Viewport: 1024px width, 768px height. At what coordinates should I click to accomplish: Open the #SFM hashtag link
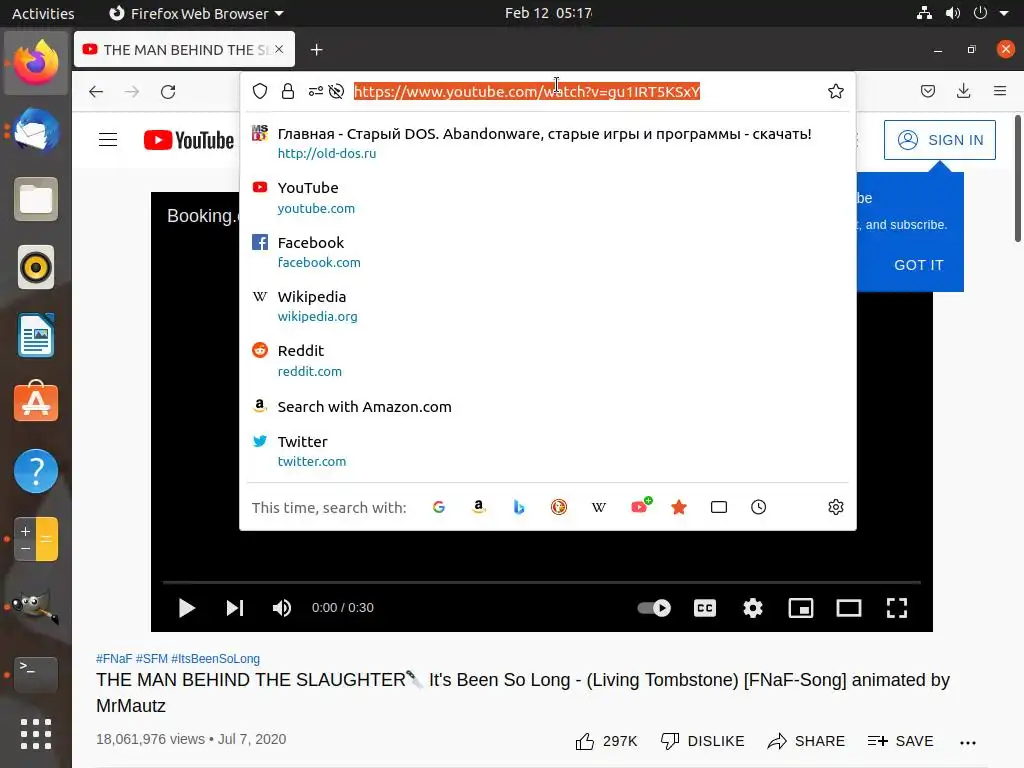152,658
